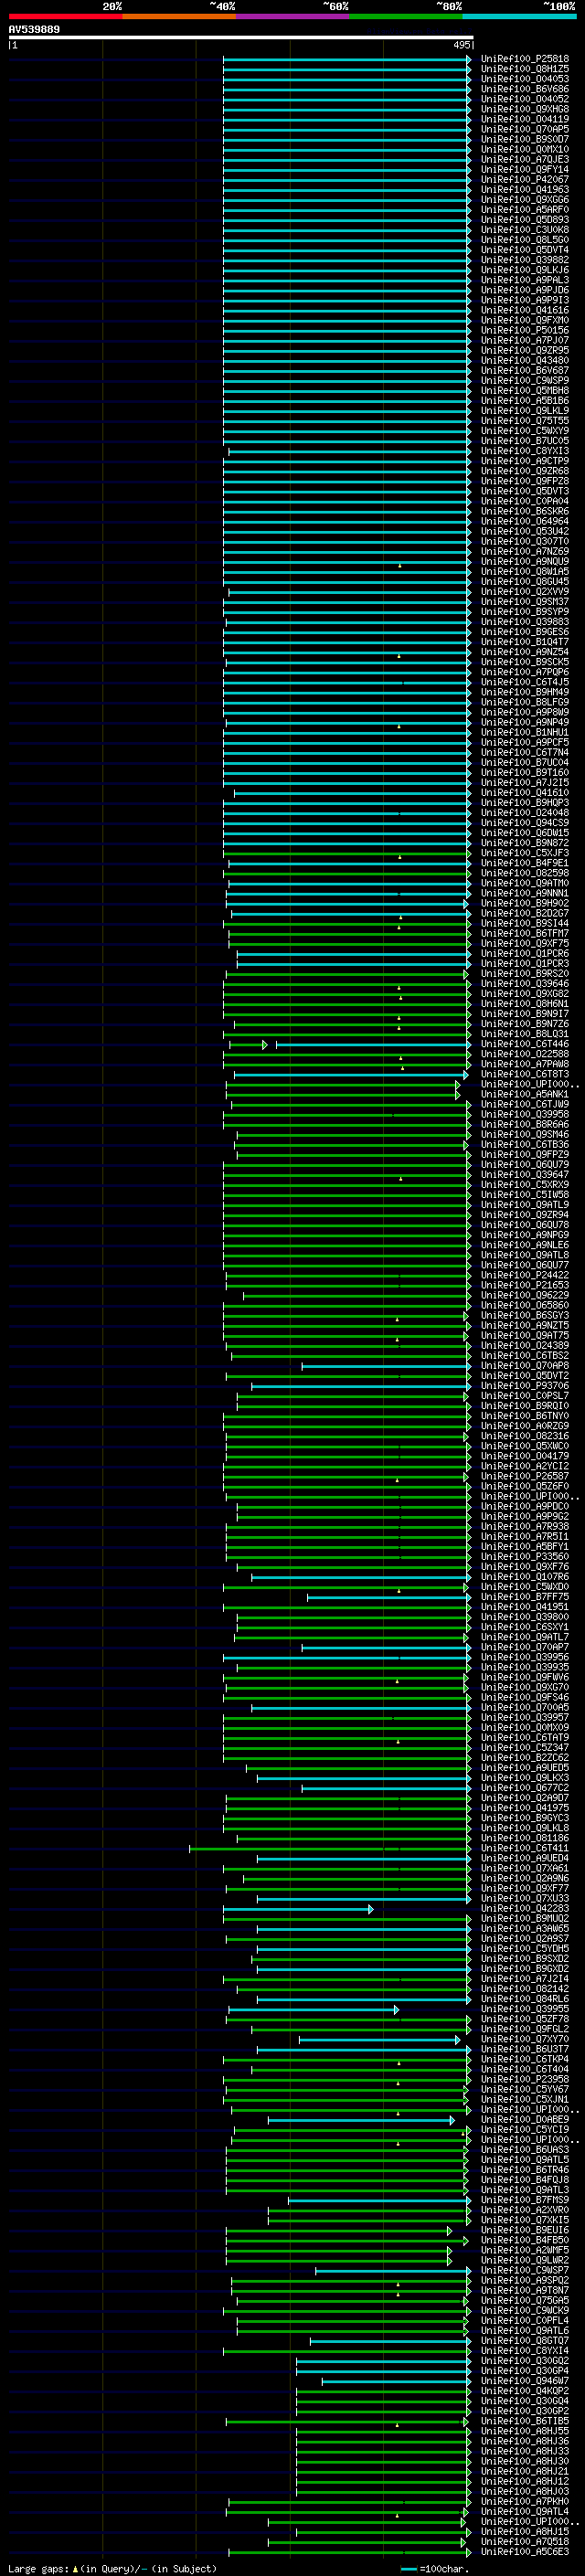Select hit label UniRef100_Q30GP4

525,2370
